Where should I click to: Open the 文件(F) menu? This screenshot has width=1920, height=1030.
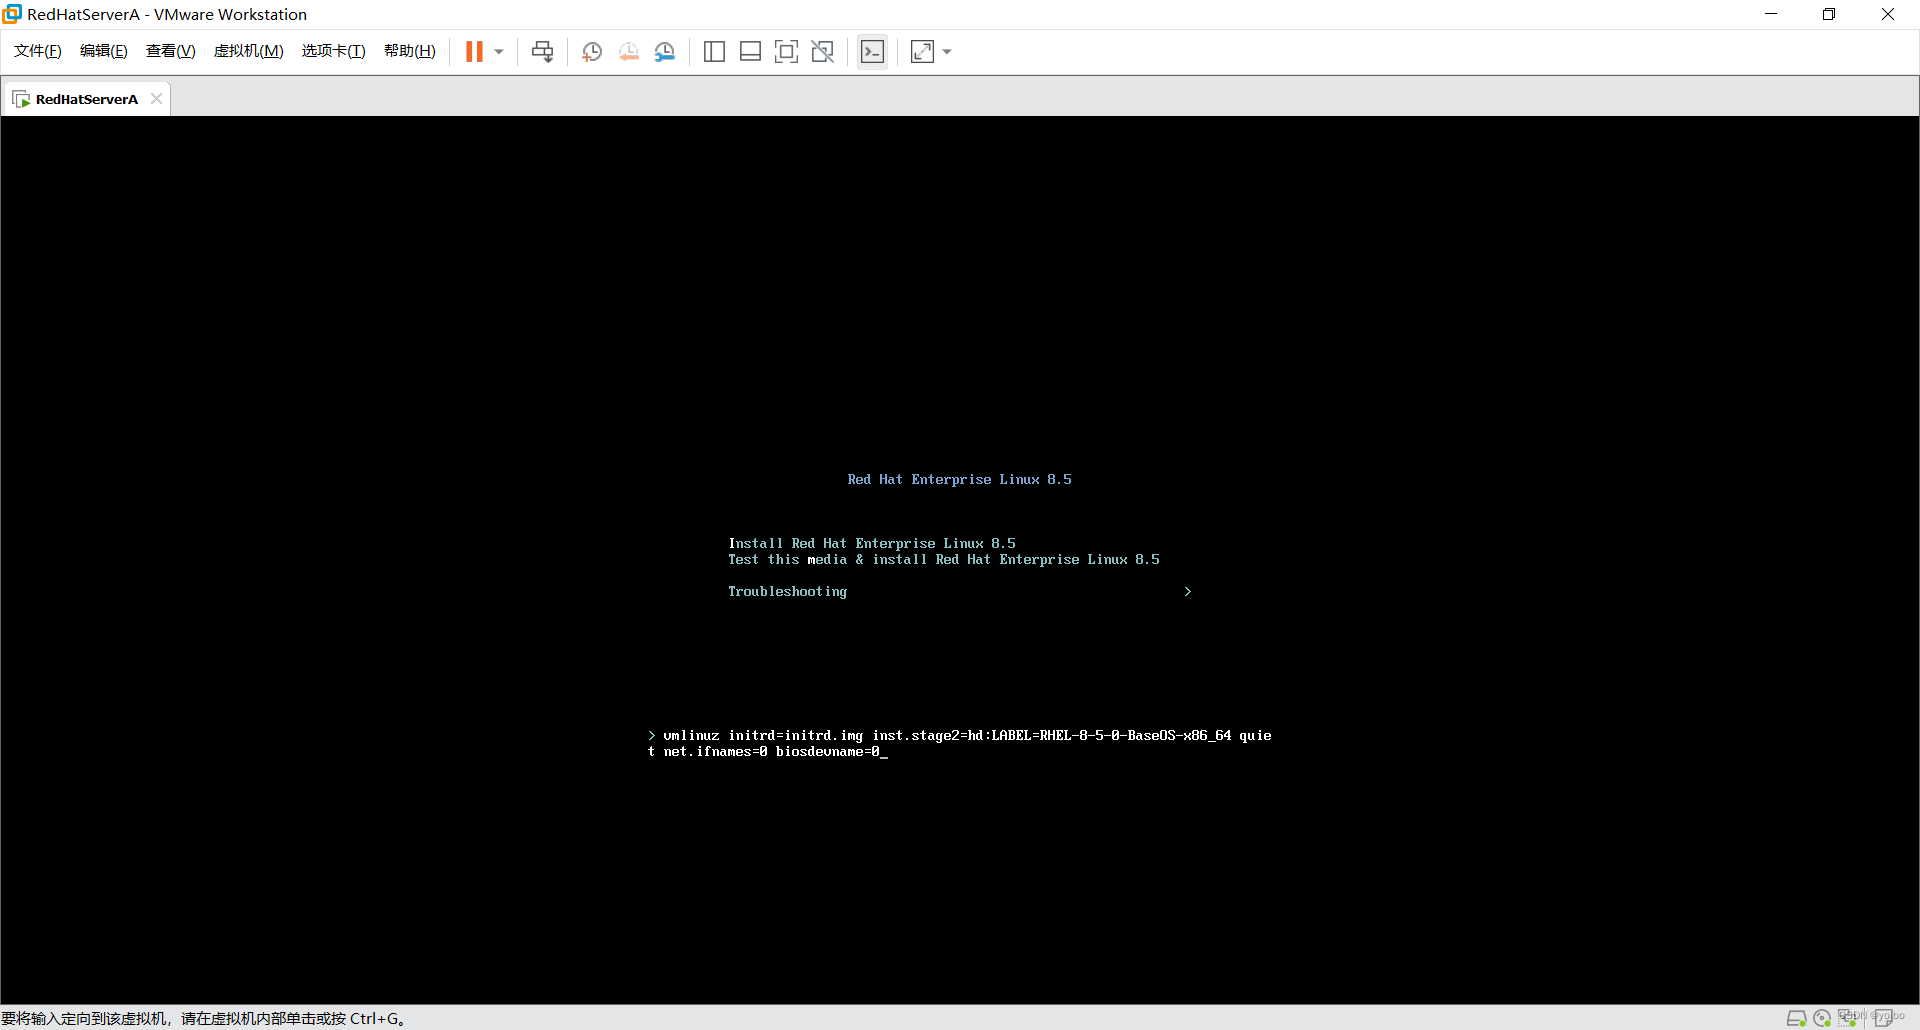coord(38,51)
